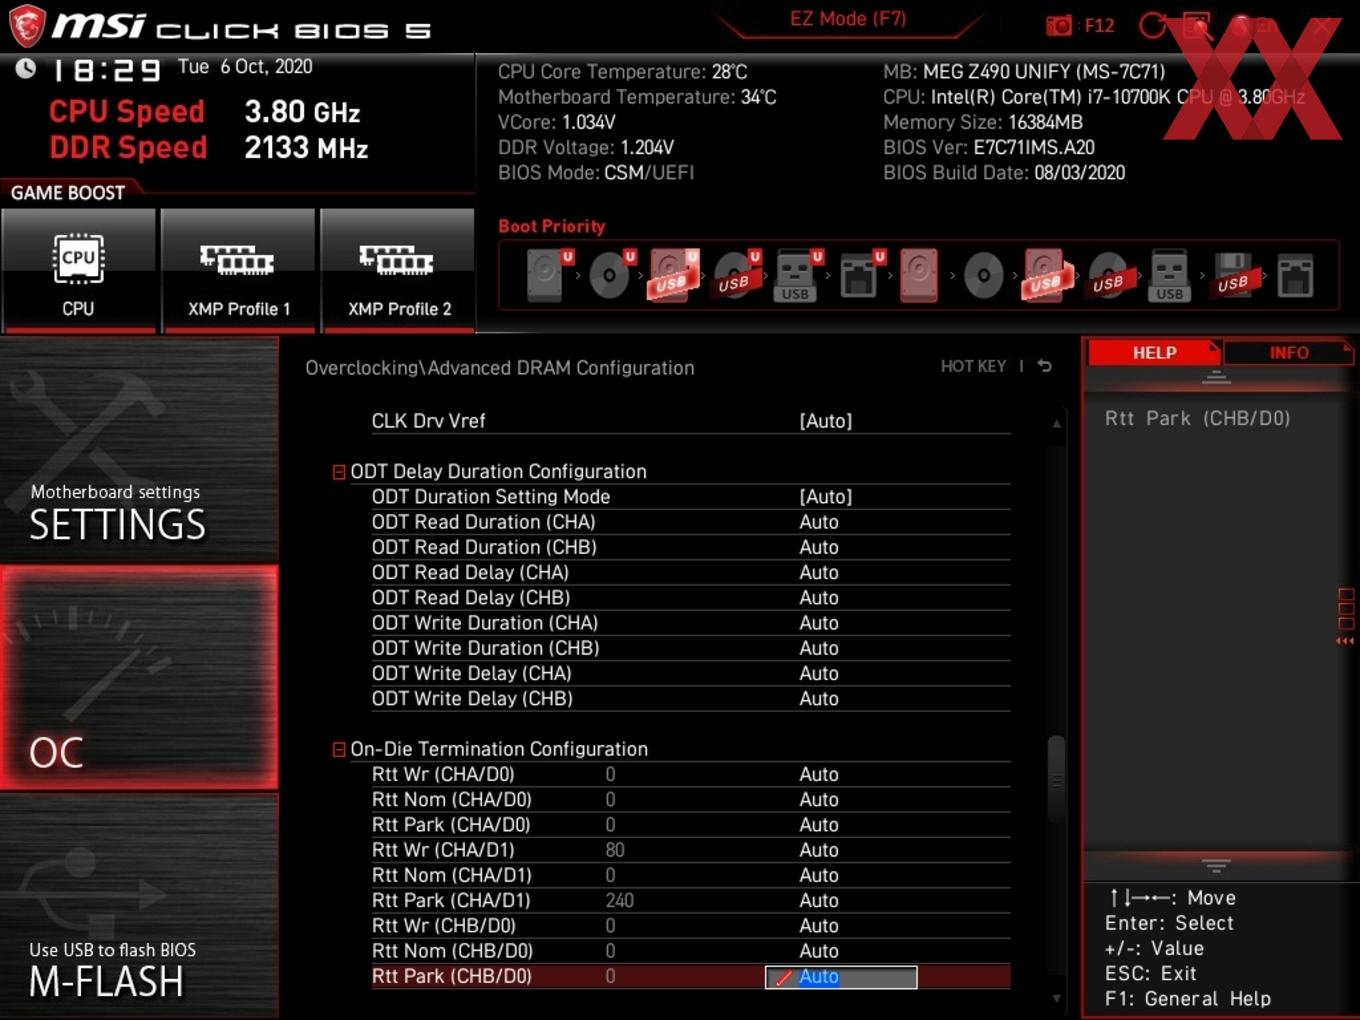Click the scroll down arrow of the settings list

(x=1056, y=998)
